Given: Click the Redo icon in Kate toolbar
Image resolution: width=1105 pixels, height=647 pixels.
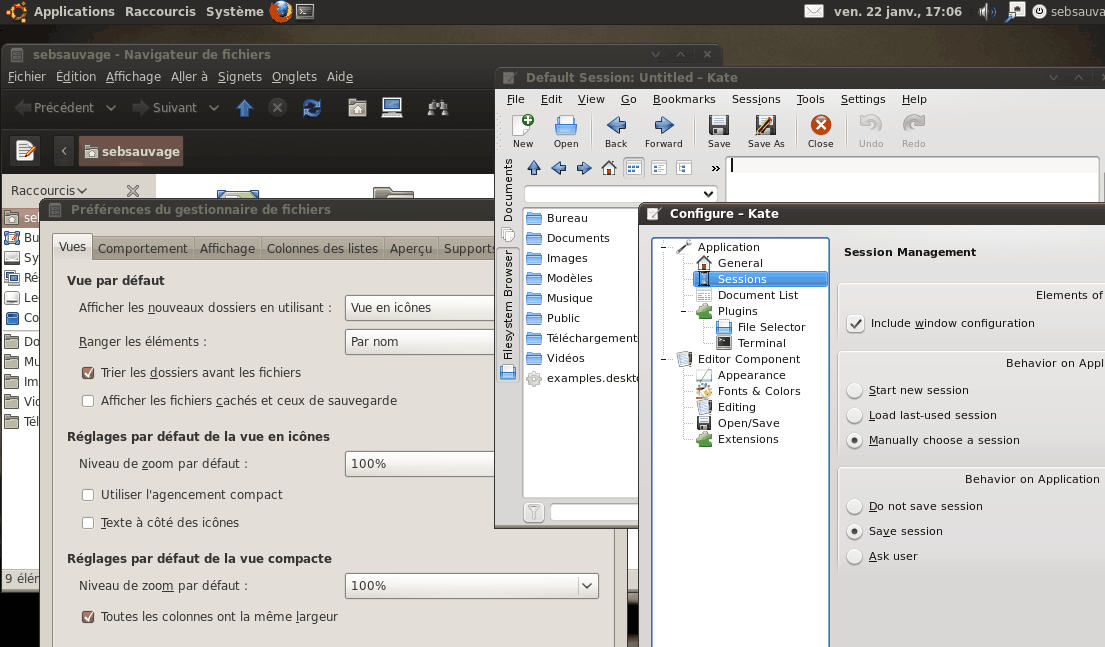Looking at the screenshot, I should (x=913, y=125).
